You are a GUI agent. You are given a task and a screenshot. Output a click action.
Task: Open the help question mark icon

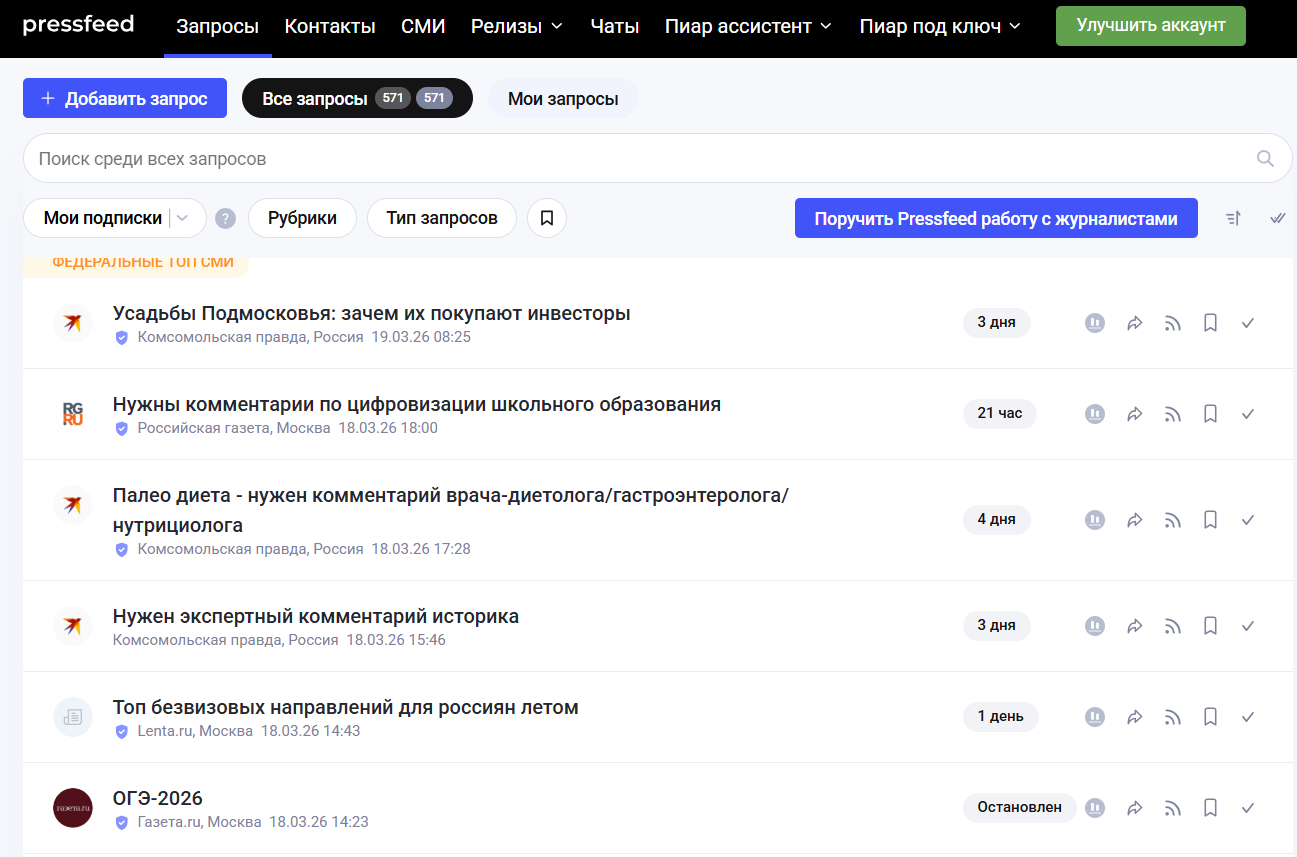click(x=226, y=218)
